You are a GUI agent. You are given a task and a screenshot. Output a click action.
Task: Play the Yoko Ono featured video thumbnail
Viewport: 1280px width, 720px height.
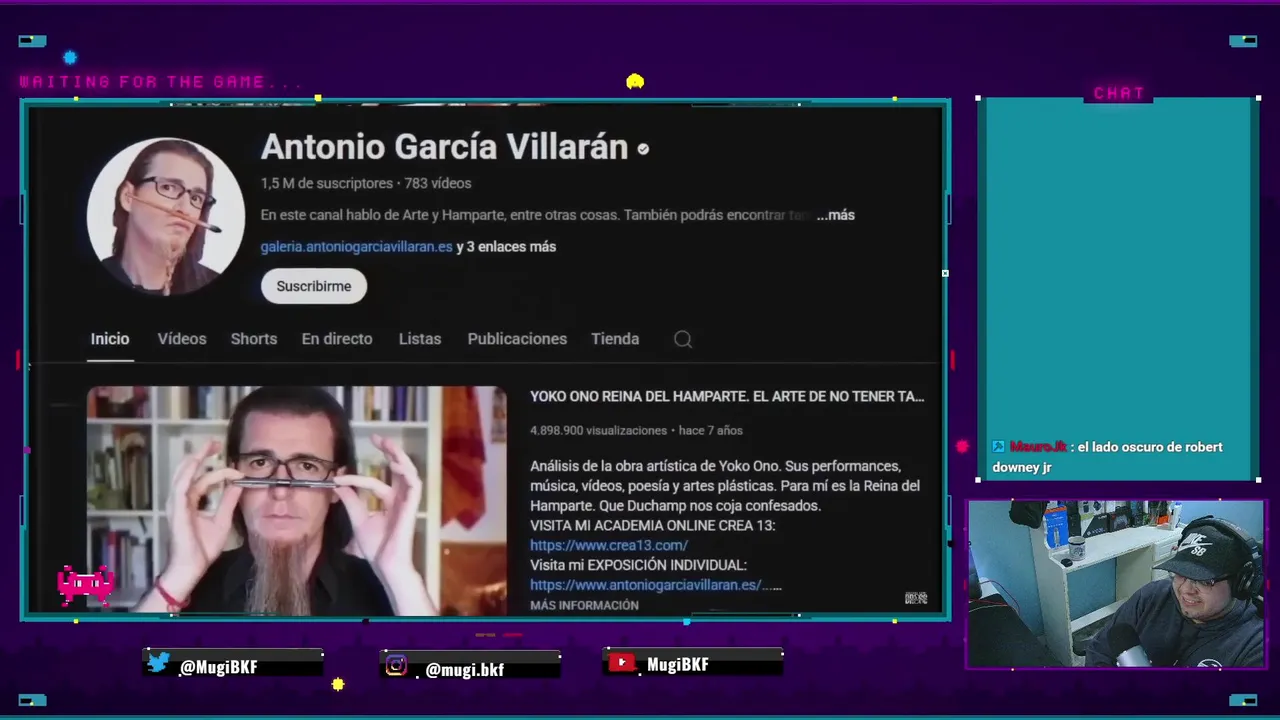297,500
